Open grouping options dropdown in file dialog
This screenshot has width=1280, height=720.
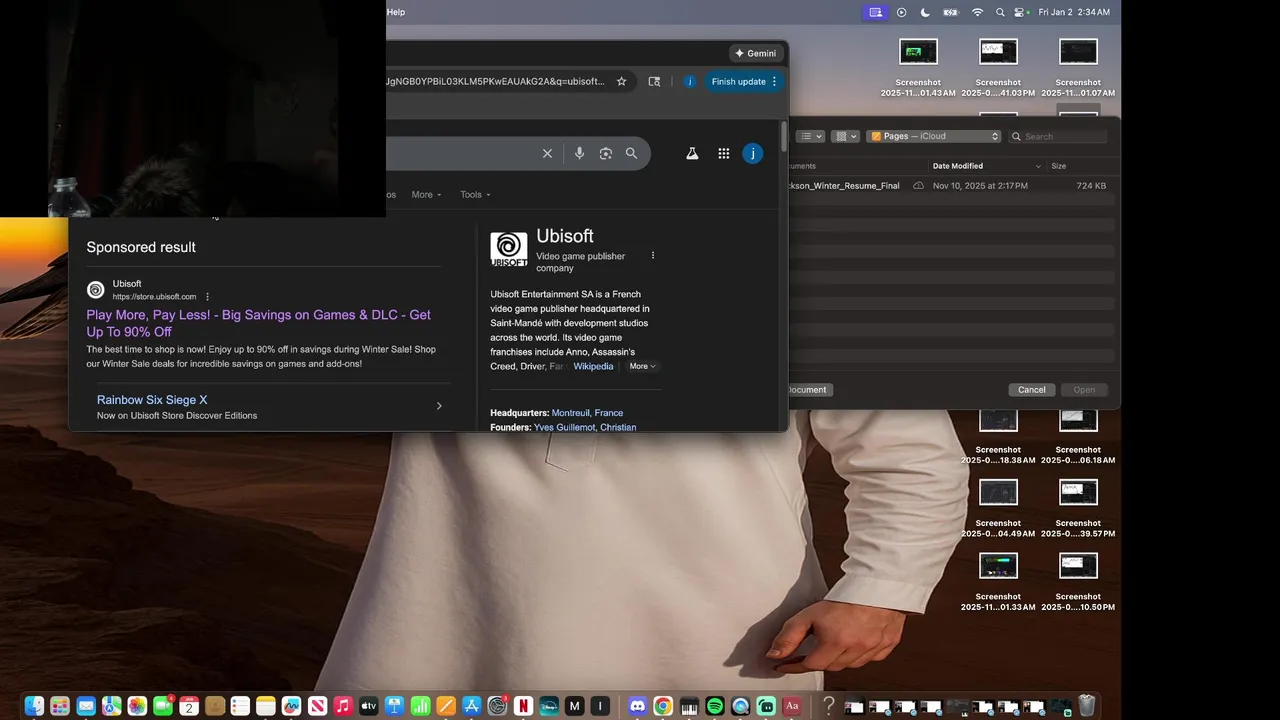[846, 136]
